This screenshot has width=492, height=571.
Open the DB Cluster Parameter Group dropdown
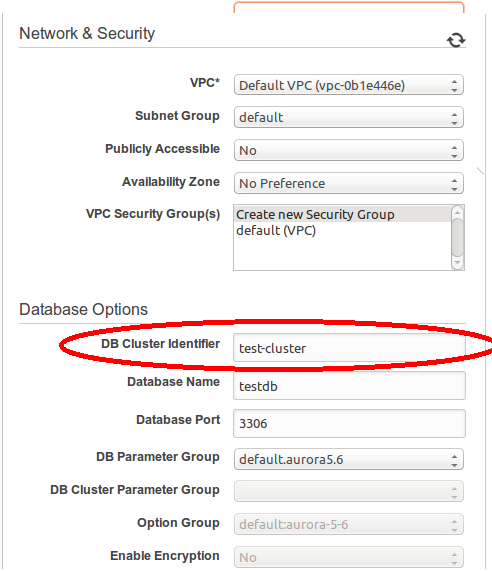[x=349, y=491]
